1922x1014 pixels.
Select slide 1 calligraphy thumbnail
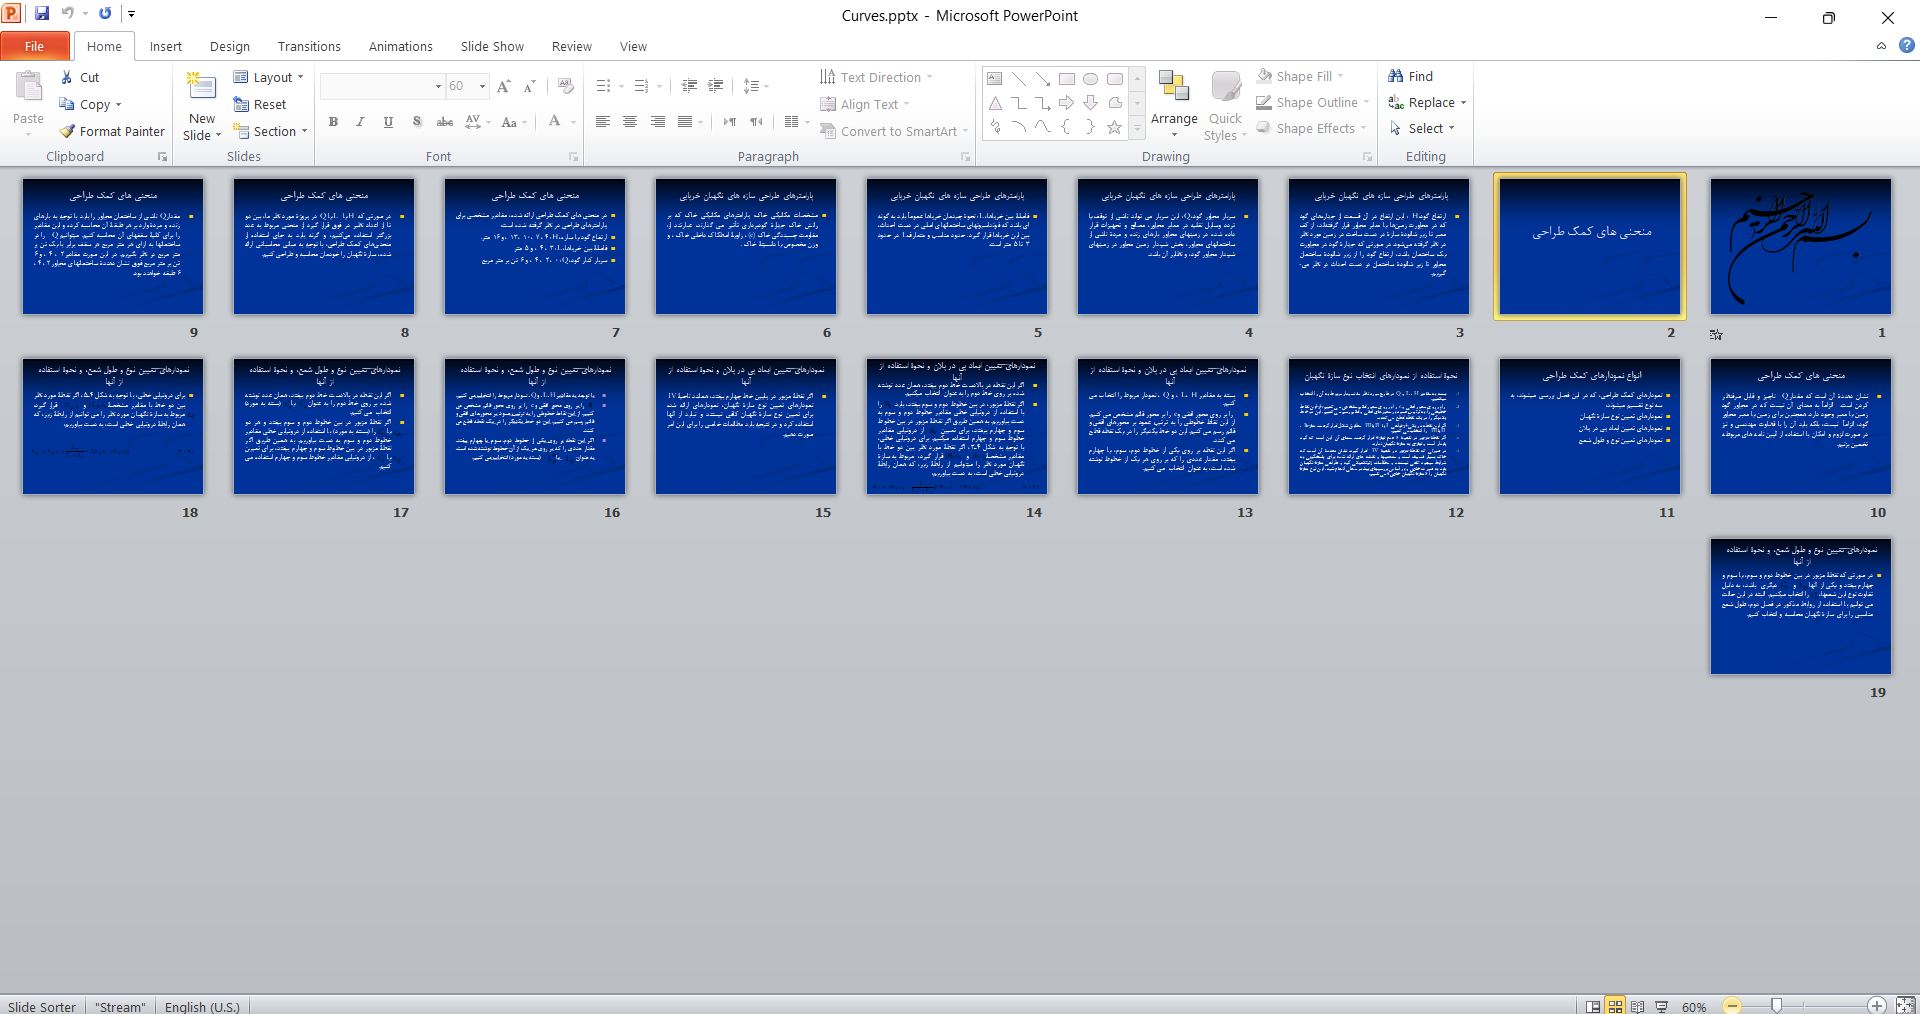click(1800, 247)
